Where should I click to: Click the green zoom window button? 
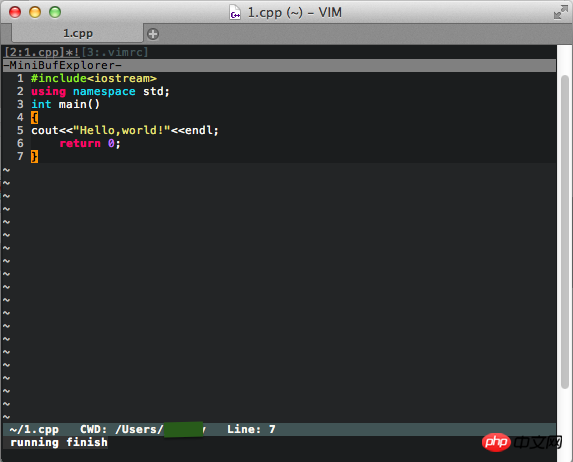(55, 12)
